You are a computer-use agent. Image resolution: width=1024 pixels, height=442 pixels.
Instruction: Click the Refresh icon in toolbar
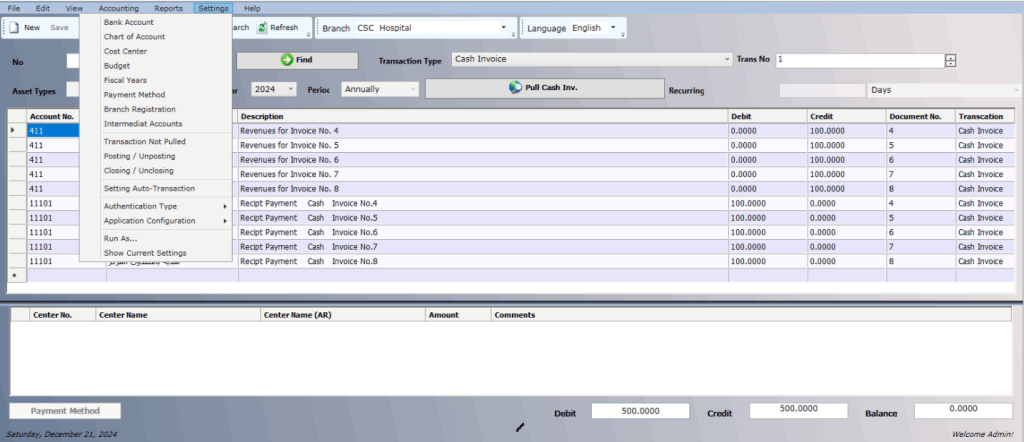(x=262, y=28)
